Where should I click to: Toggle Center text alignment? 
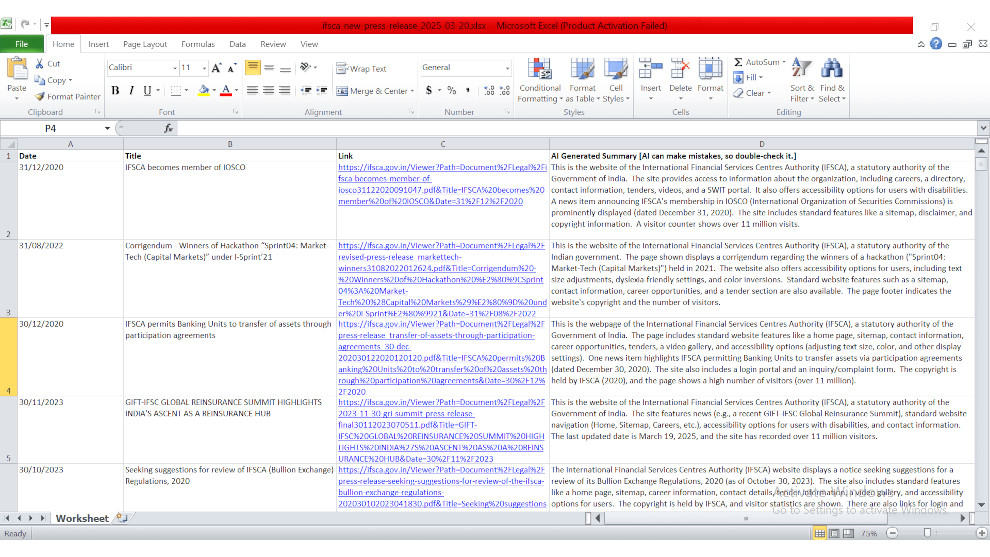(269, 90)
